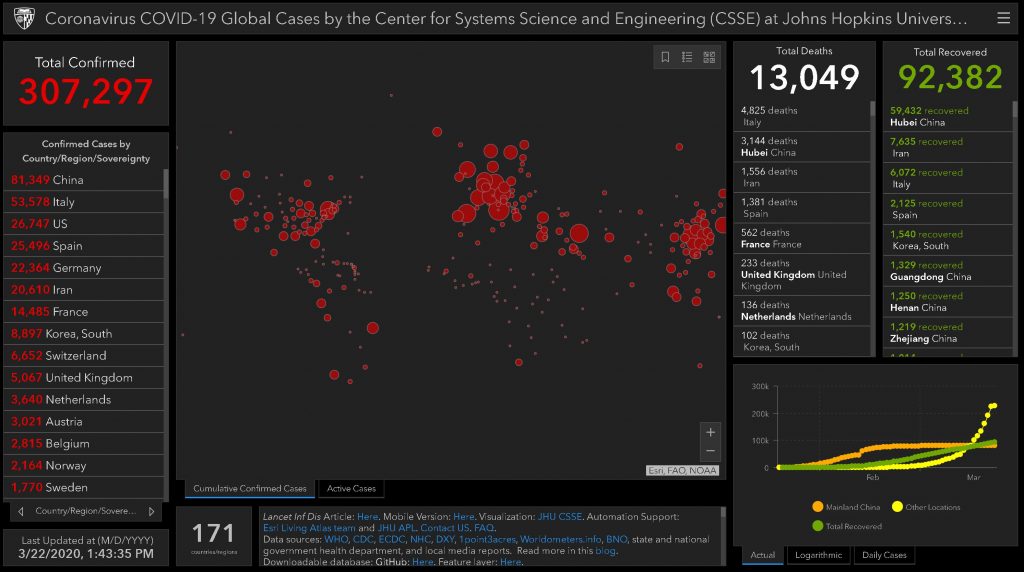
Task: Click the 233 deaths United Kingdom entry
Action: [802, 274]
